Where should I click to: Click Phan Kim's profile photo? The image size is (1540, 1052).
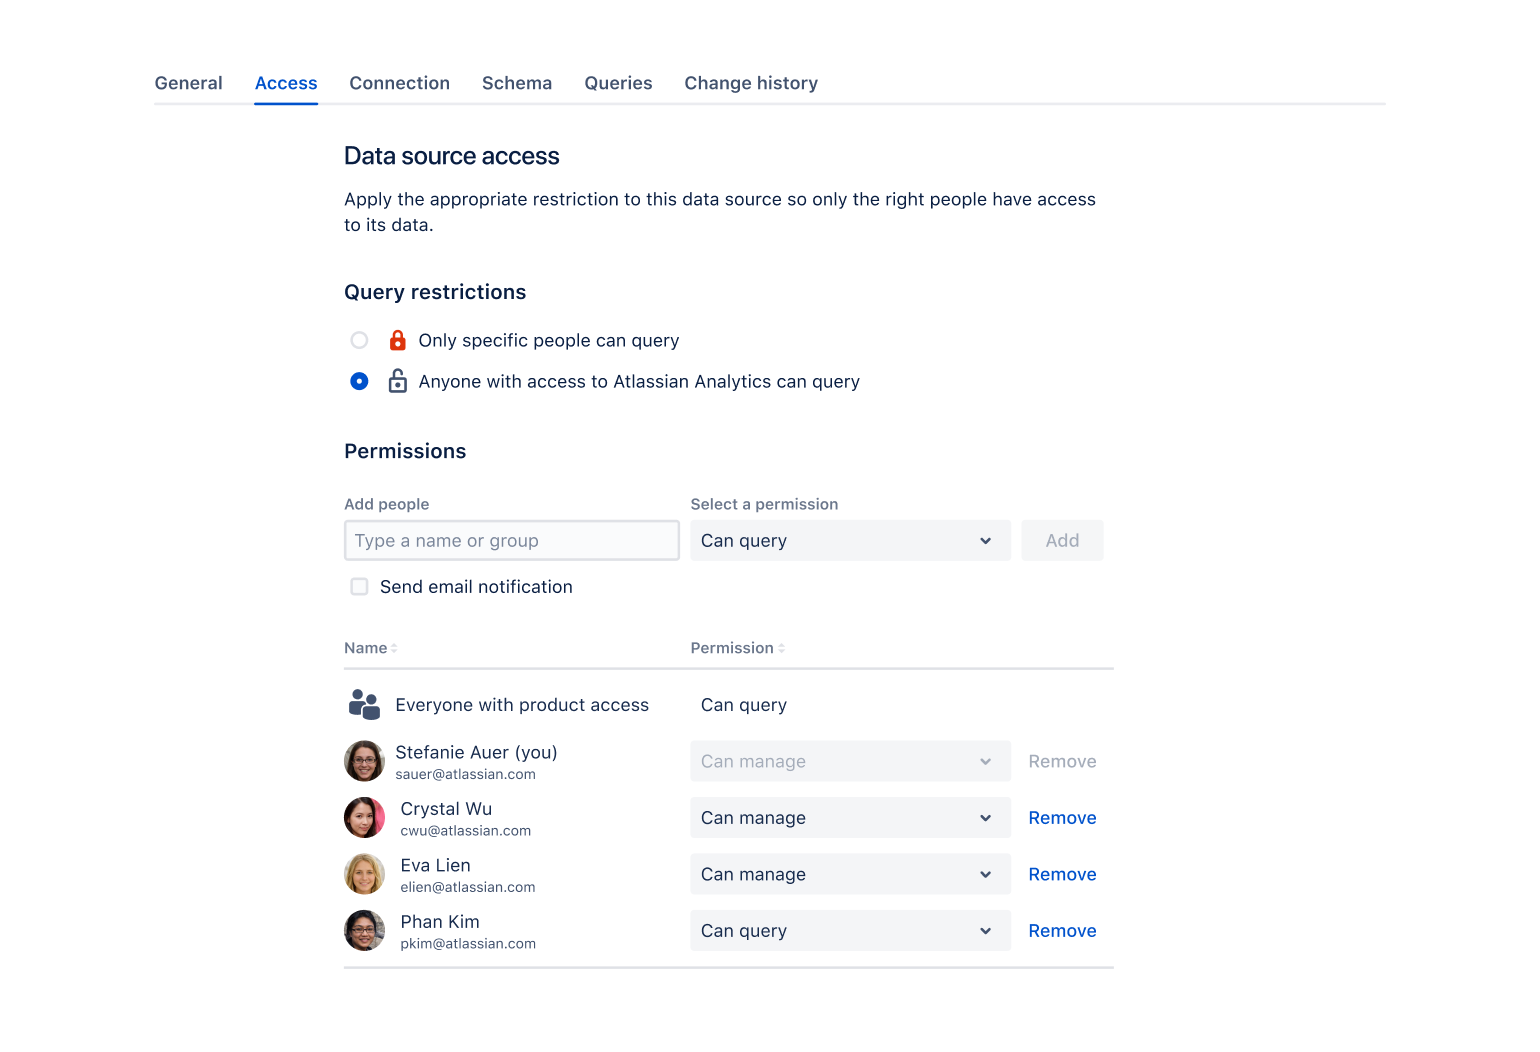pyautogui.click(x=364, y=930)
